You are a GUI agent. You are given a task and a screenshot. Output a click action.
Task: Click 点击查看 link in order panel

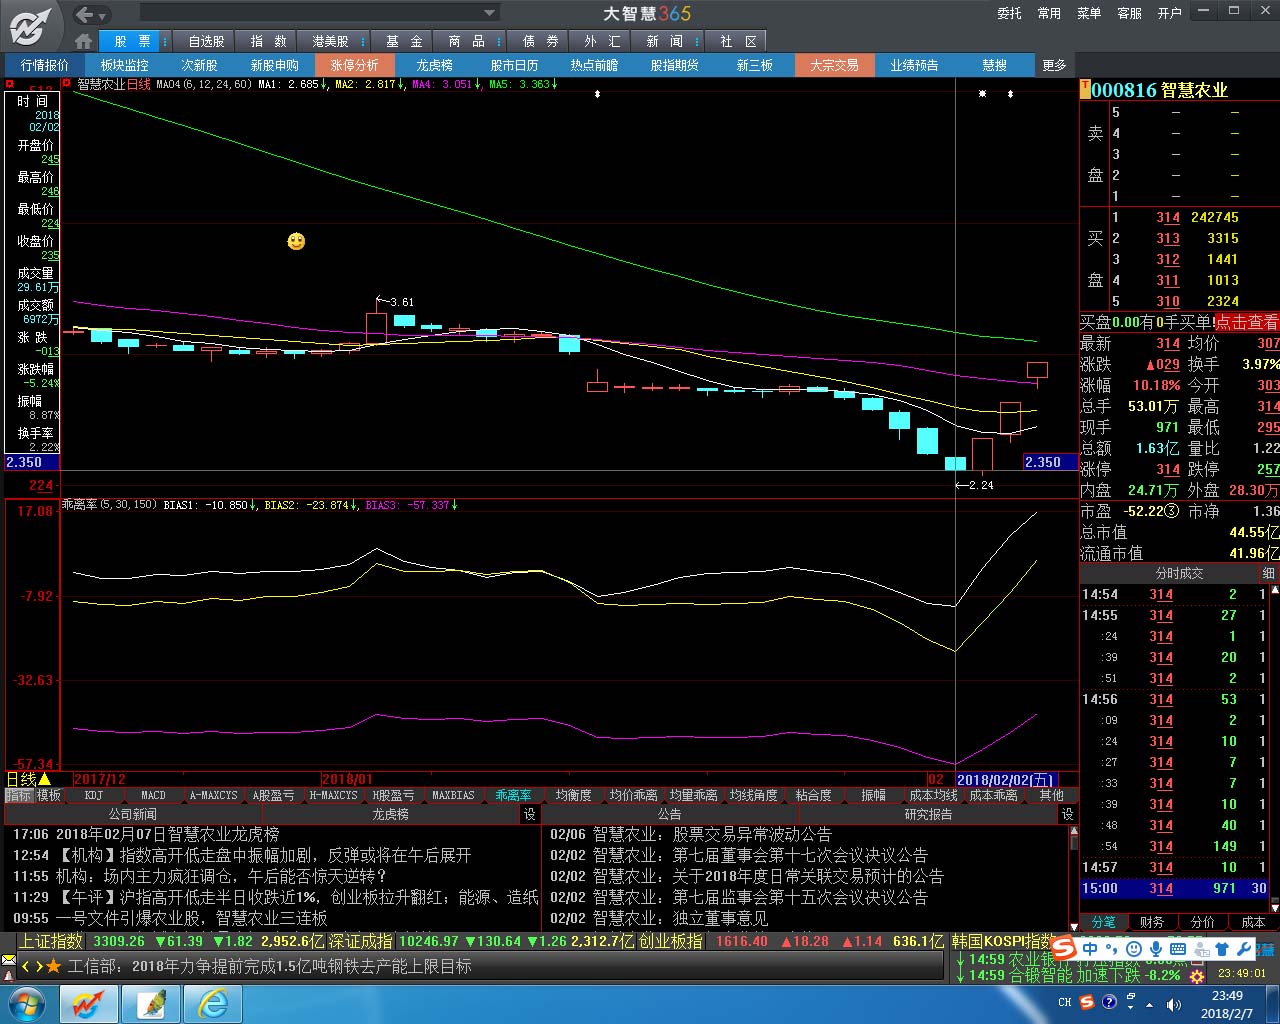(x=1246, y=322)
